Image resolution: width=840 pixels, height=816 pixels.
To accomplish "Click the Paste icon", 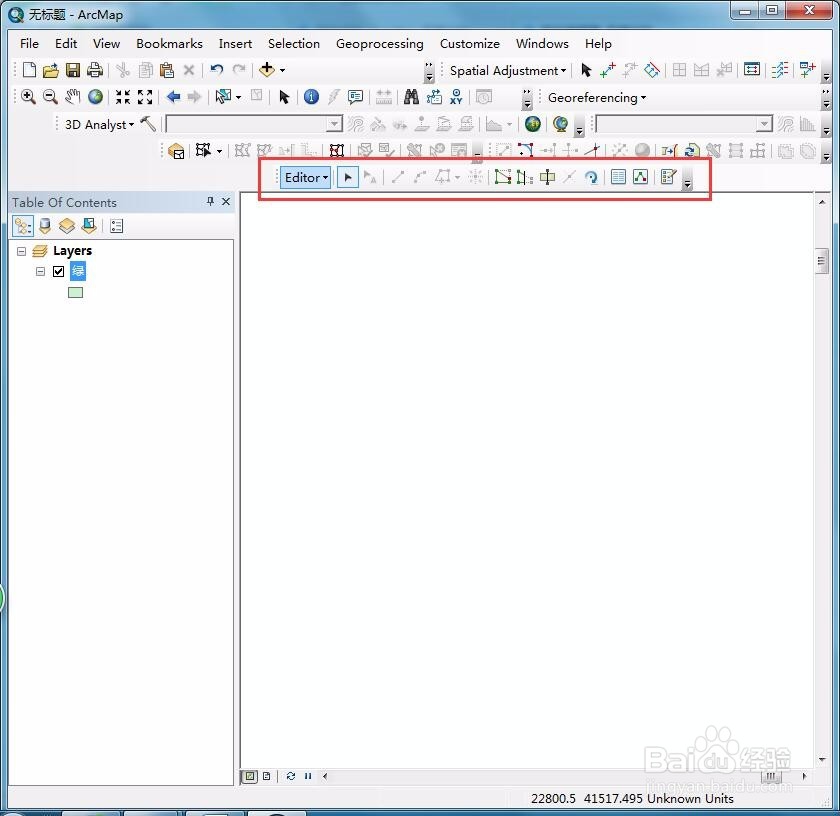I will (x=167, y=70).
